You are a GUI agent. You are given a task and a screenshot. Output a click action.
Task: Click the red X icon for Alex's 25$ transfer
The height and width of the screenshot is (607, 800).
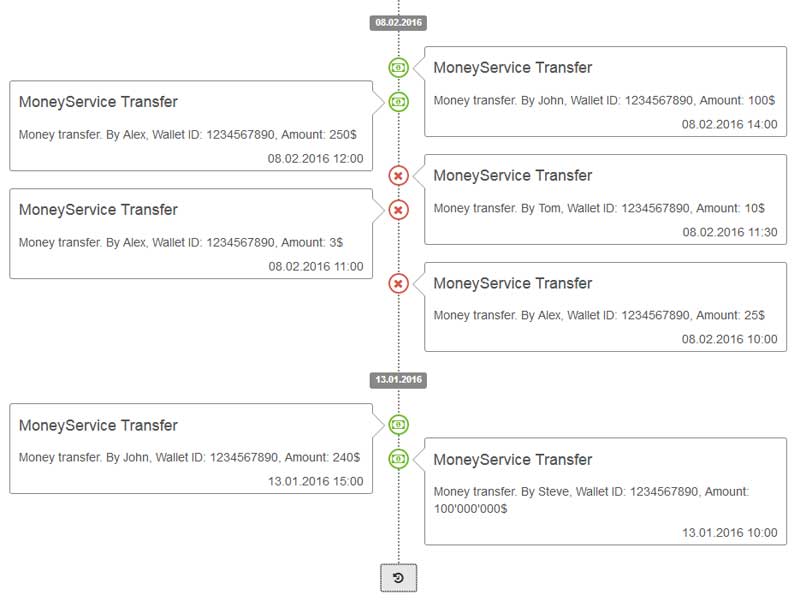[398, 283]
